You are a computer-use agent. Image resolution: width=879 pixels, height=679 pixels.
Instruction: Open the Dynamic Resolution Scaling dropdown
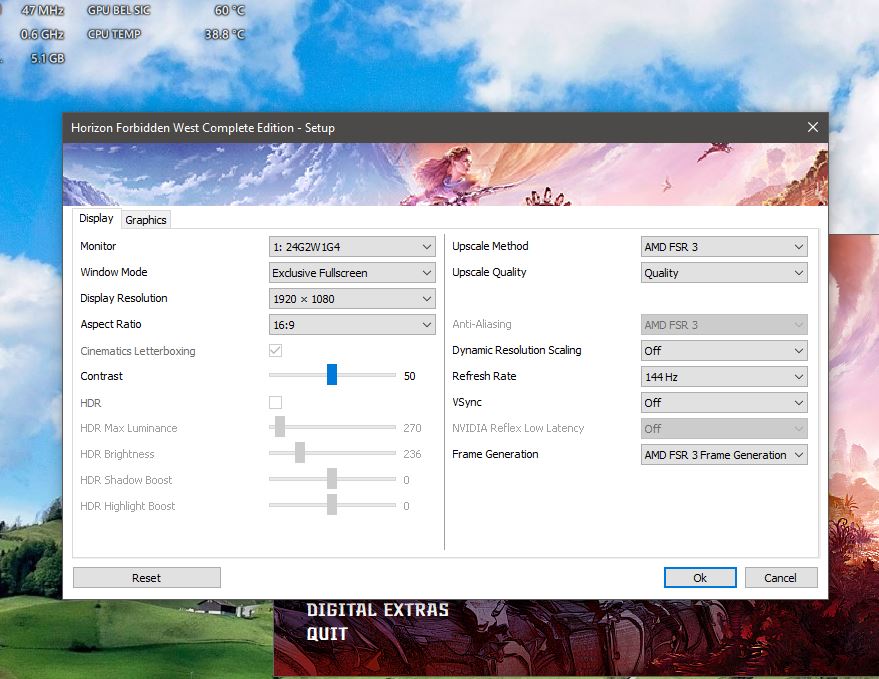pyautogui.click(x=724, y=351)
